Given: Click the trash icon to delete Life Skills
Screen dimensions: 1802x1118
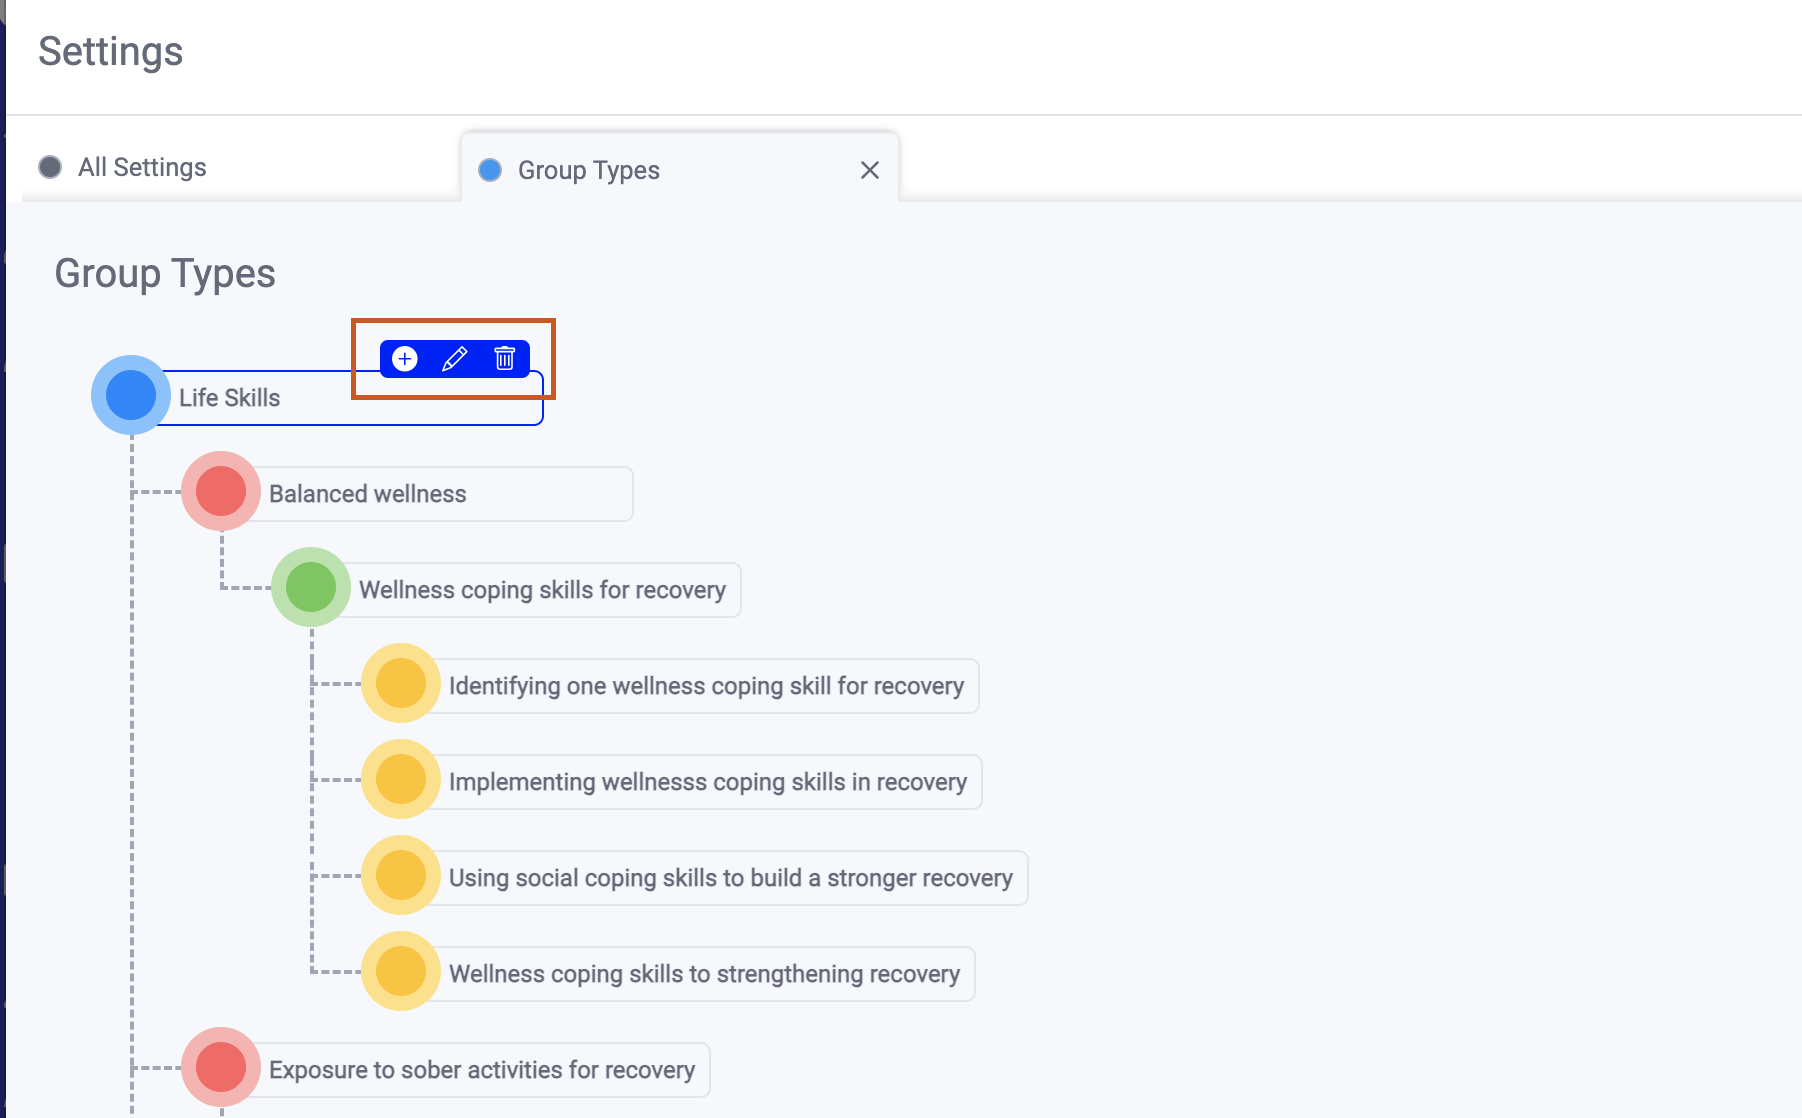Looking at the screenshot, I should (x=505, y=358).
